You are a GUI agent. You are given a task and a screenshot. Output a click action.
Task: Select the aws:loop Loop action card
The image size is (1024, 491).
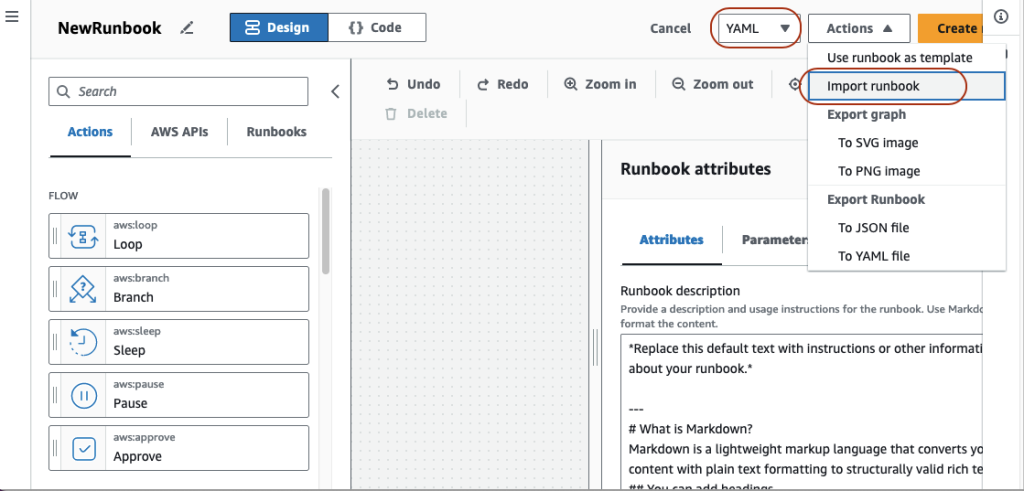click(x=178, y=236)
